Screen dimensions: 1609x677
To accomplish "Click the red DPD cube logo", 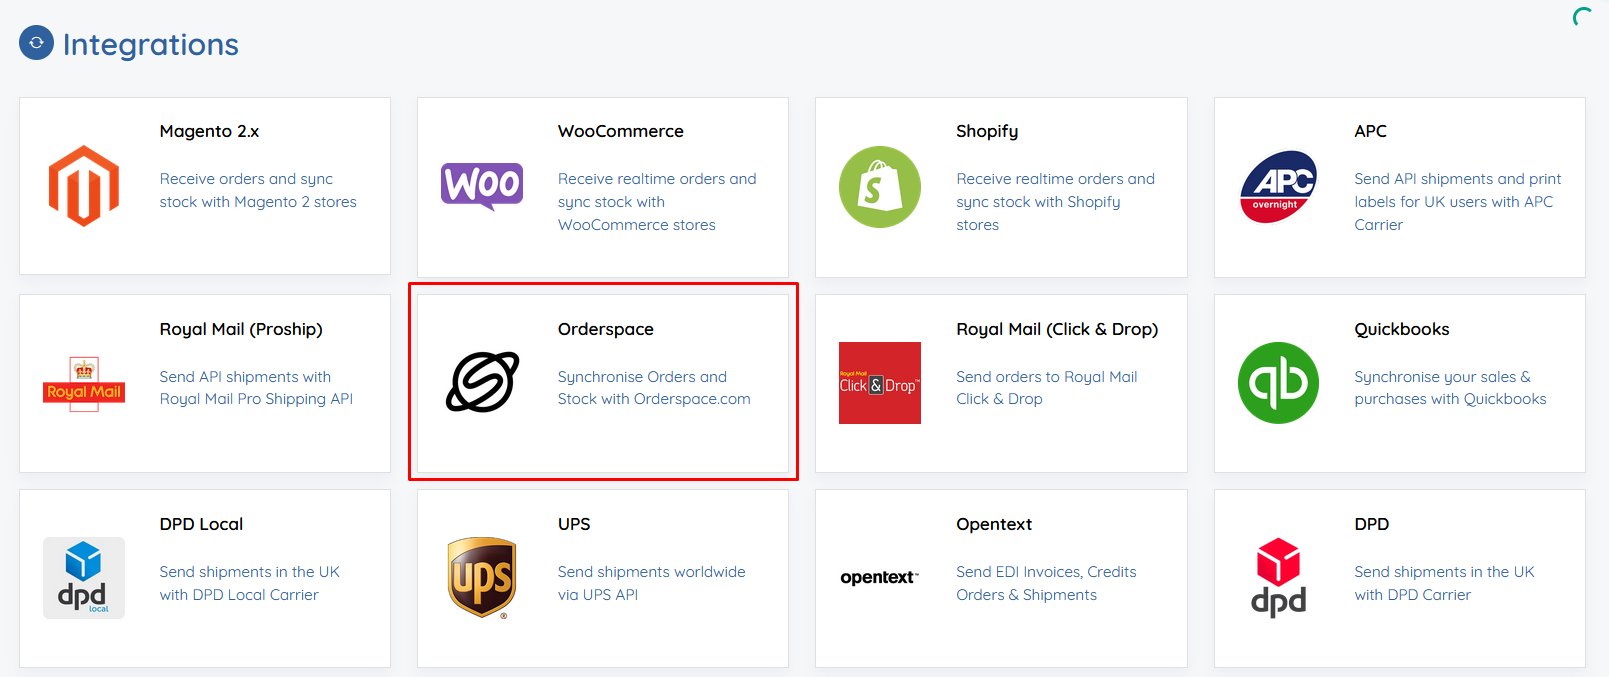I will click(x=1278, y=578).
